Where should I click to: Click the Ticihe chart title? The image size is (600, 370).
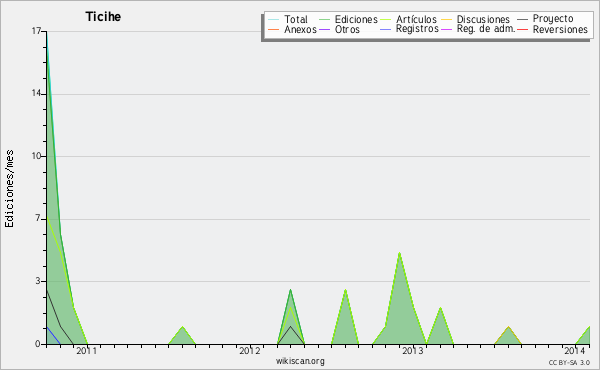coord(103,17)
